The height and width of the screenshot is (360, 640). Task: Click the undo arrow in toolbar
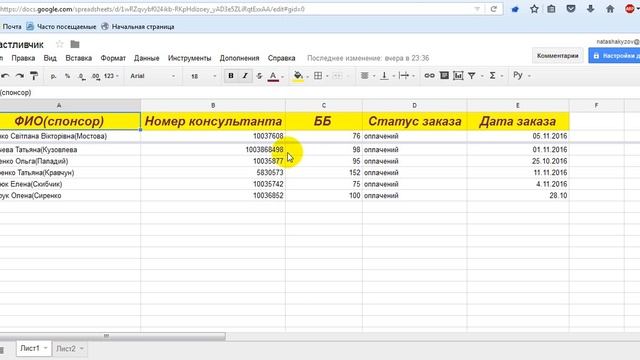click(x=5, y=76)
